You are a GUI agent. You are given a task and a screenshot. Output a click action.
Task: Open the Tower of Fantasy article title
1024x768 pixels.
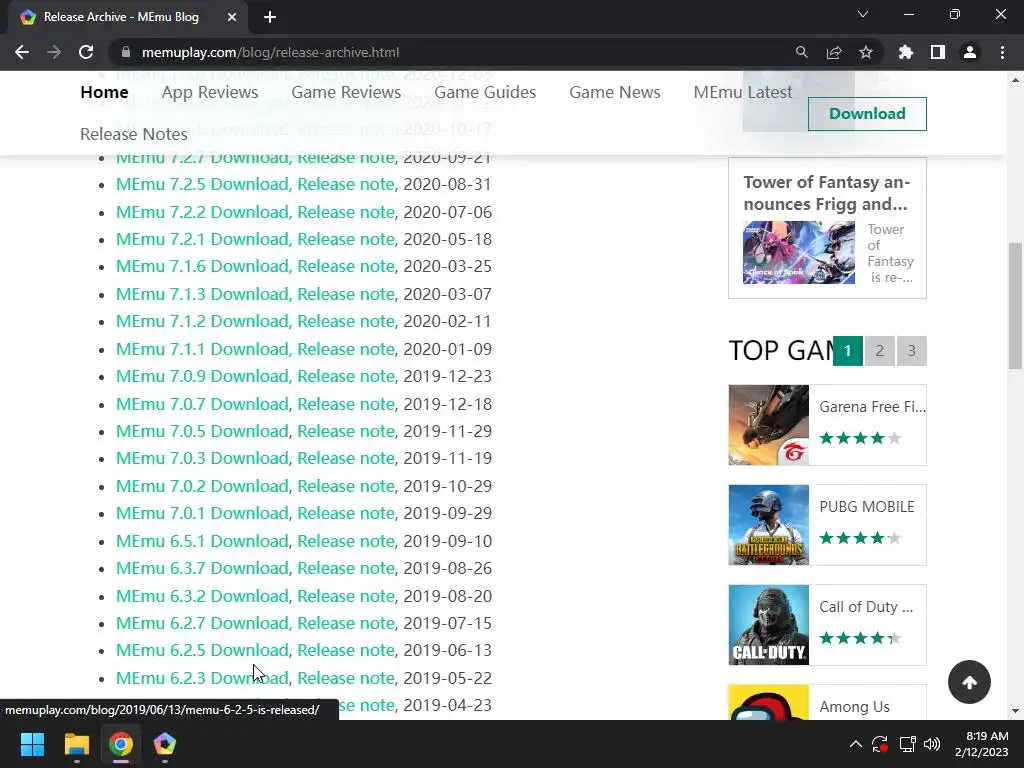coord(827,193)
